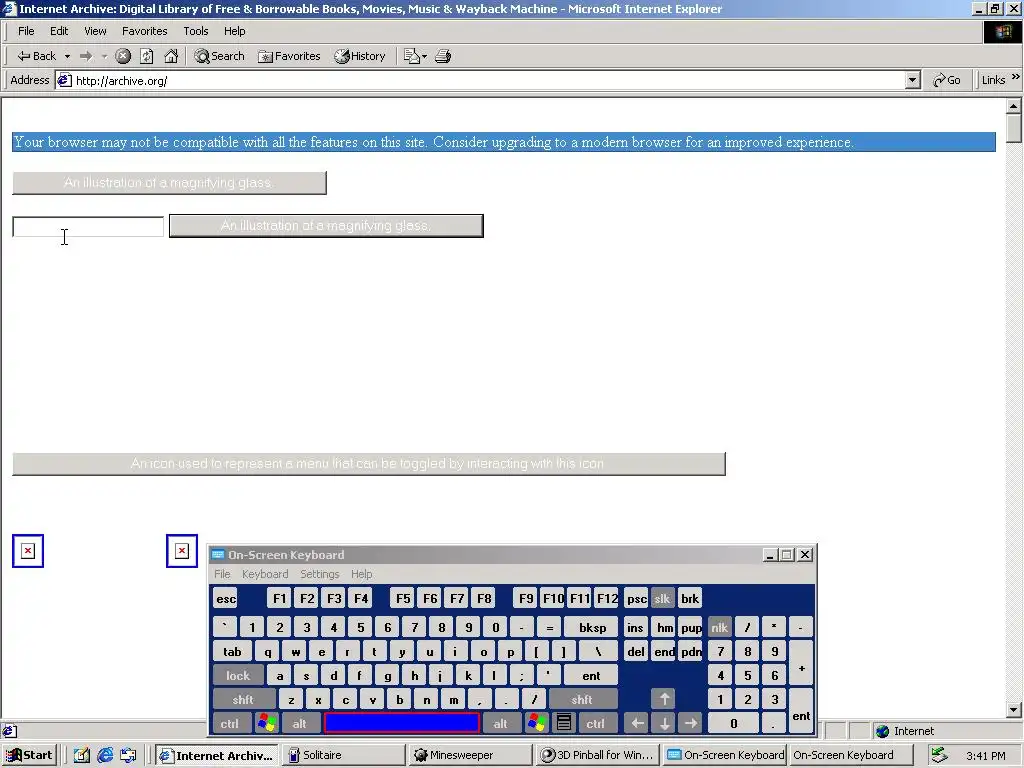Image resolution: width=1024 pixels, height=768 pixels.
Task: Click the esc key on keyboard
Action: coord(226,599)
